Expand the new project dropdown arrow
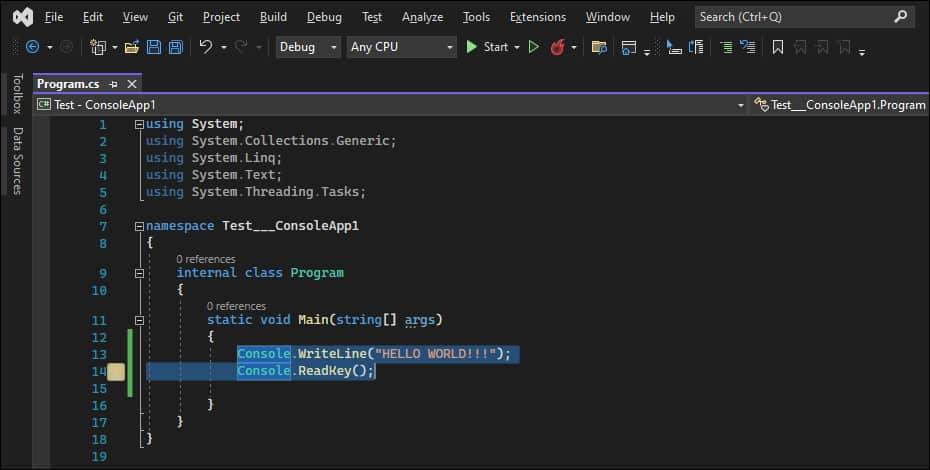Image resolution: width=930 pixels, height=470 pixels. point(114,47)
